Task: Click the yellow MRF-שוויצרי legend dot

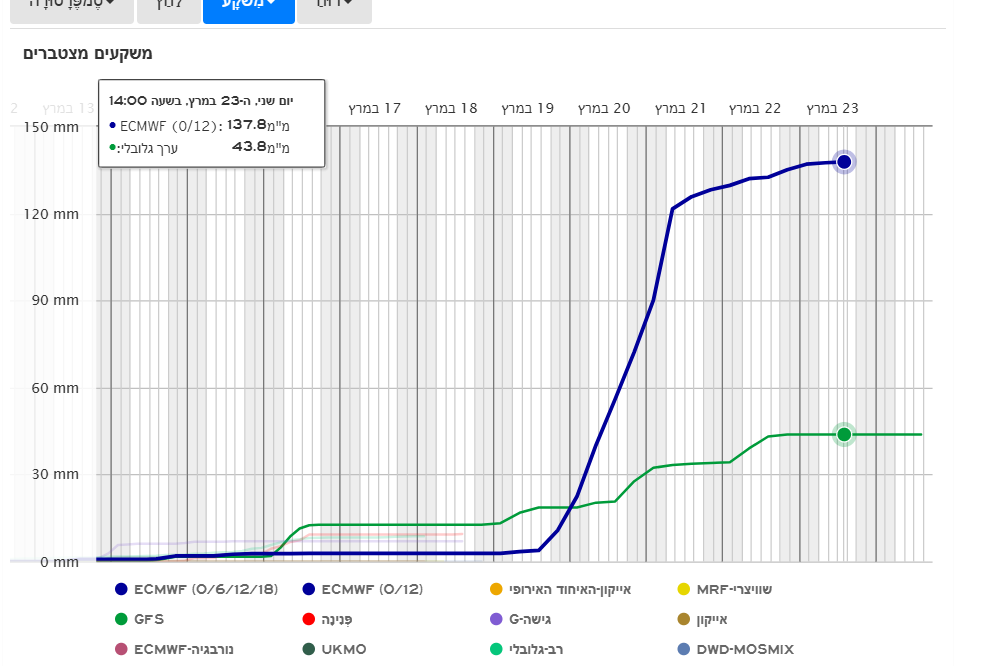Action: [x=684, y=590]
